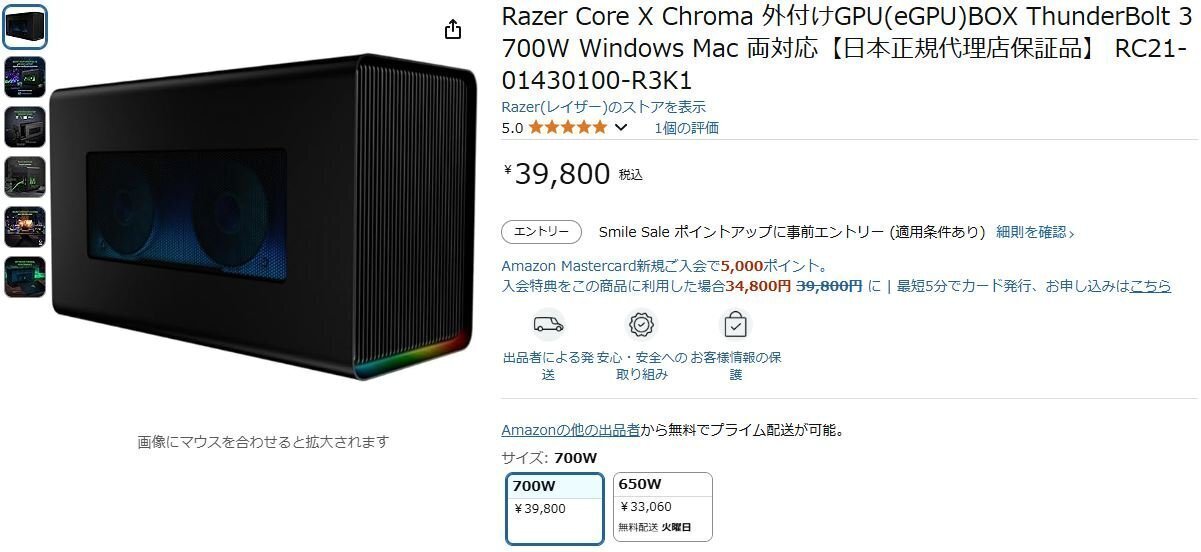Select the third product thumbnail
The height and width of the screenshot is (552, 1201).
tap(24, 127)
